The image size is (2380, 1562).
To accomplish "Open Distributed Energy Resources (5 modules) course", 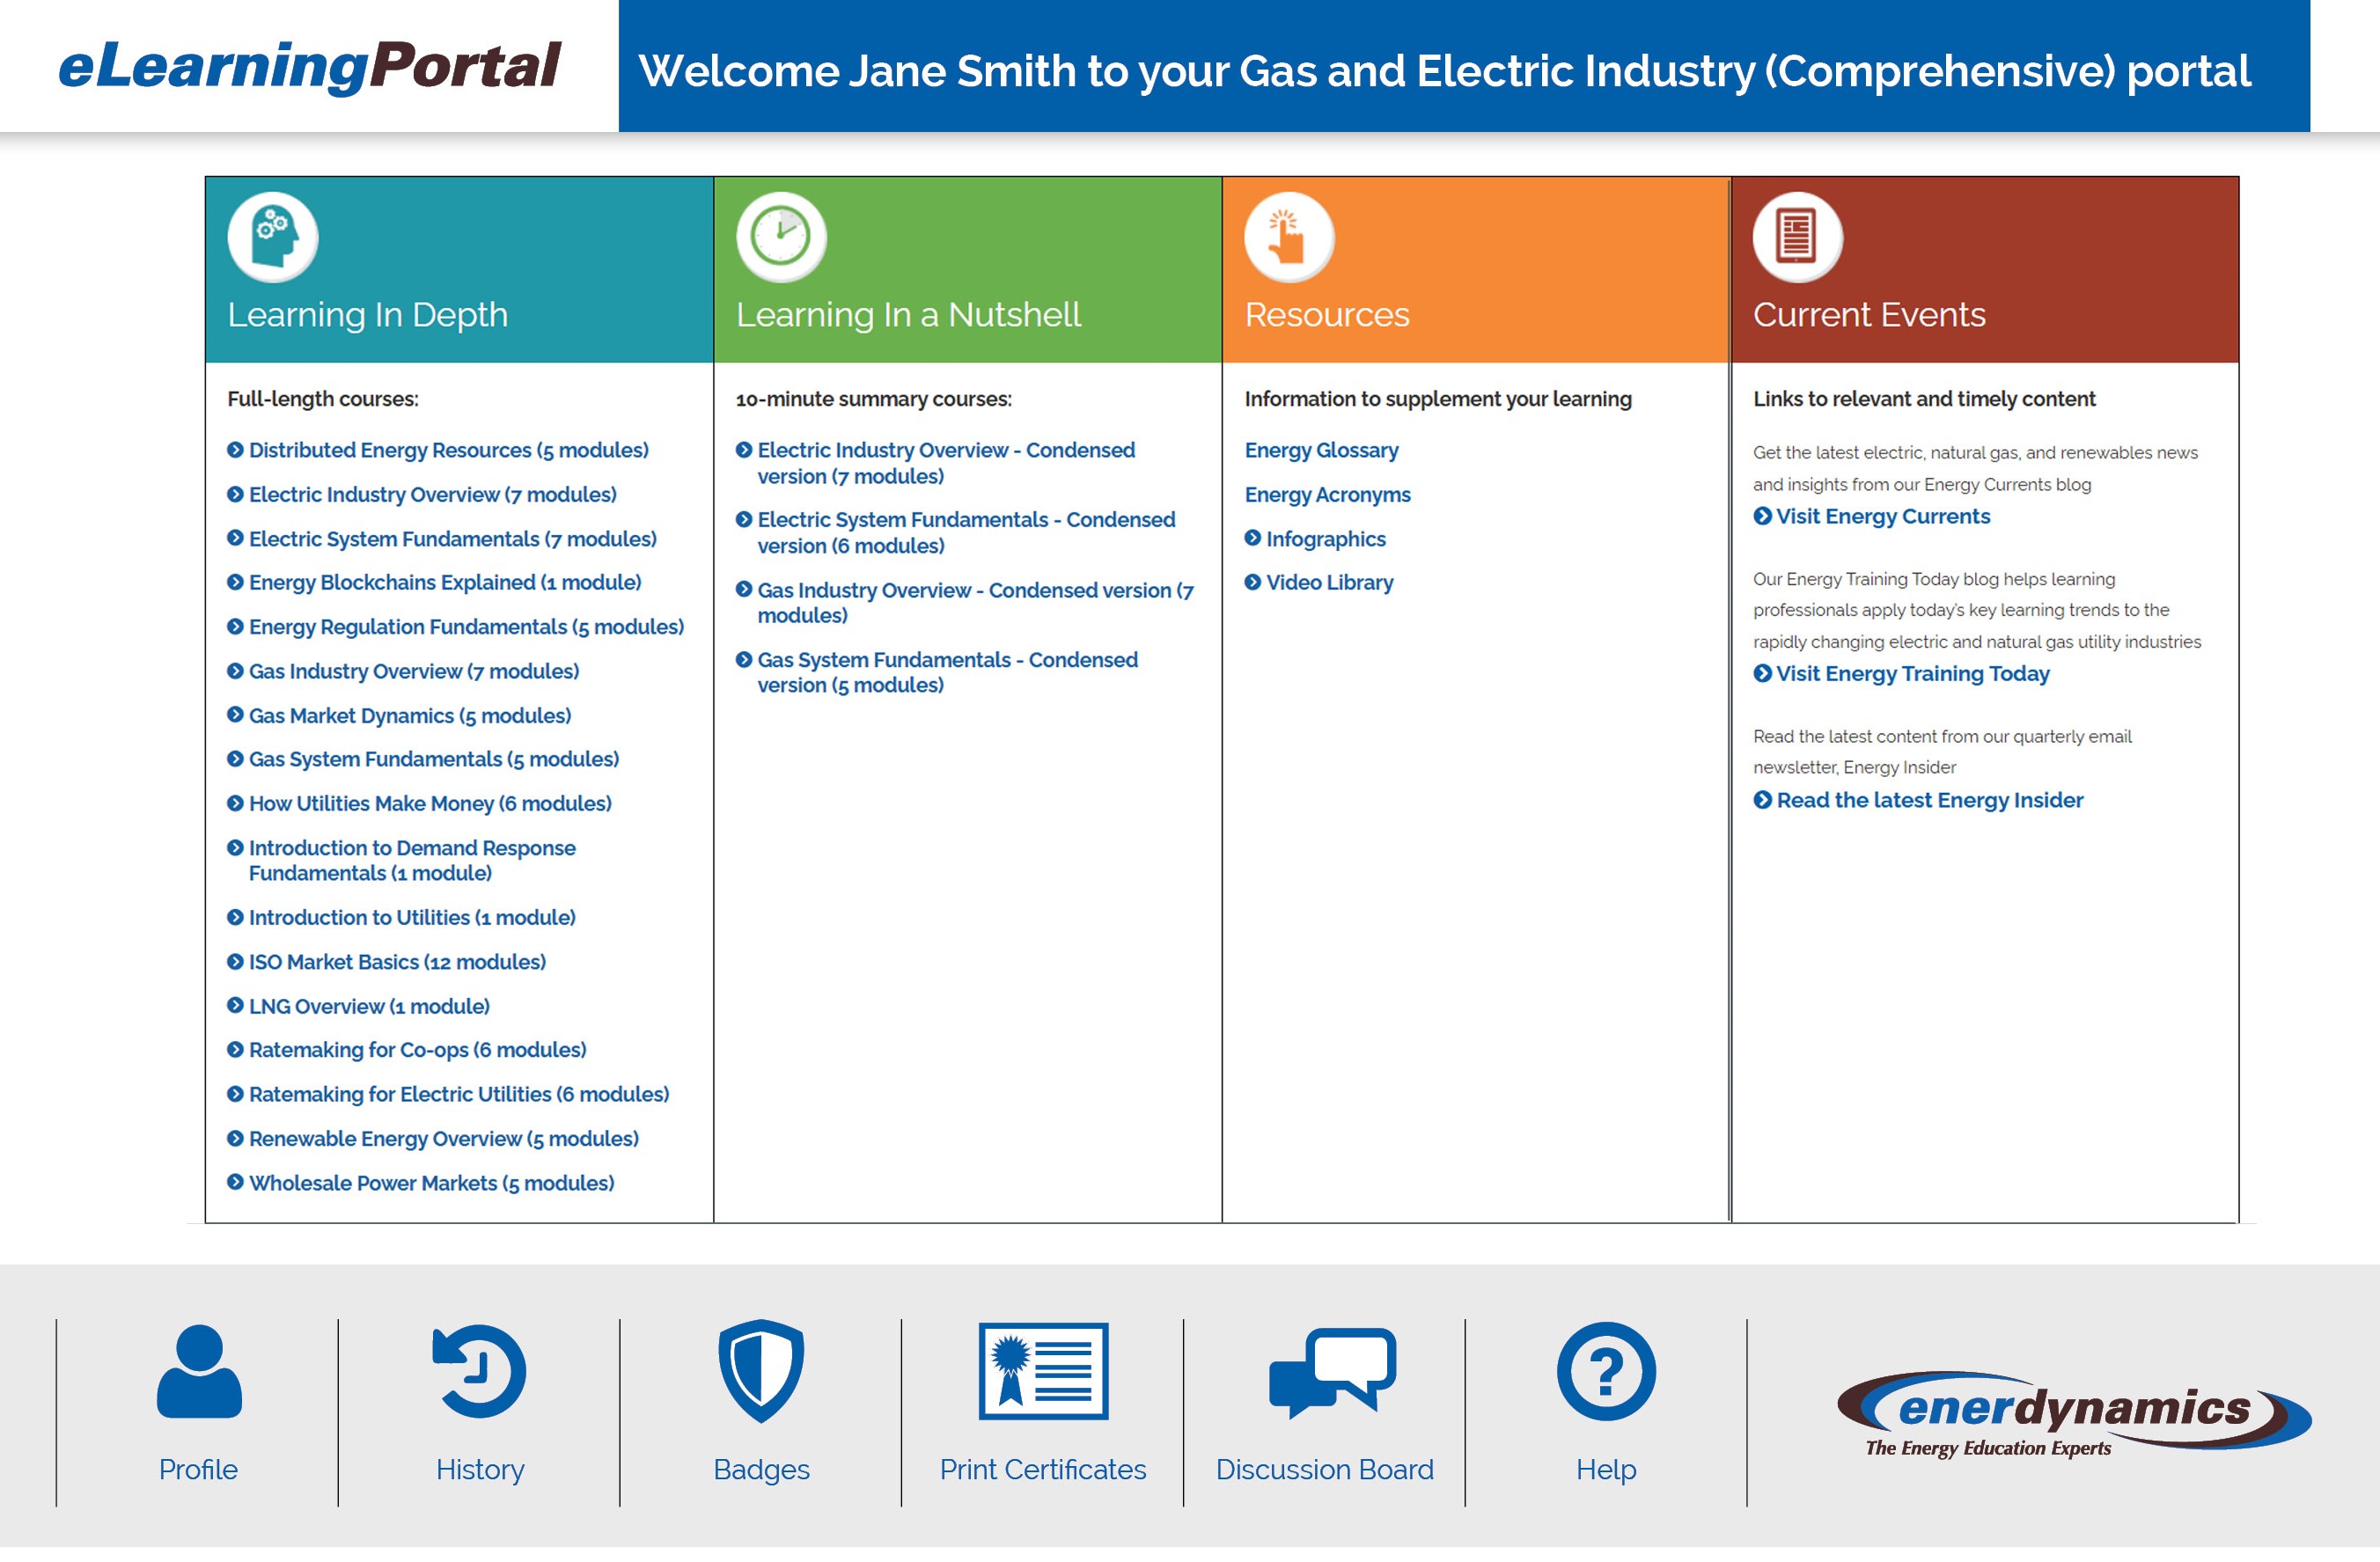I will coord(449,451).
